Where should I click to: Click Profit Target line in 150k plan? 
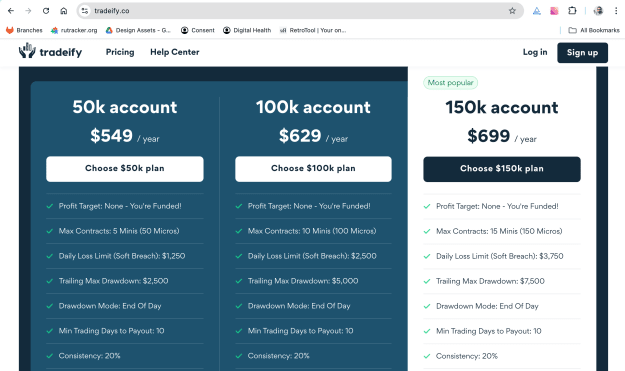497,206
